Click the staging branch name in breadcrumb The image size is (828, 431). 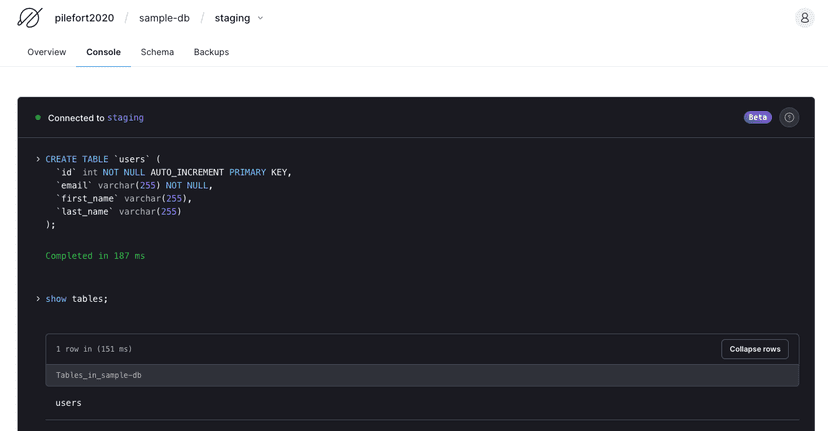232,18
